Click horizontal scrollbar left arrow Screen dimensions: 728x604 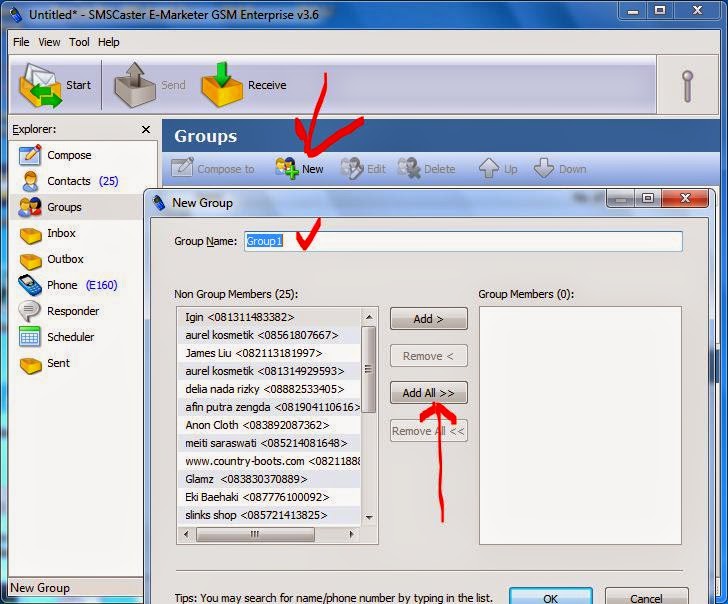(186, 534)
